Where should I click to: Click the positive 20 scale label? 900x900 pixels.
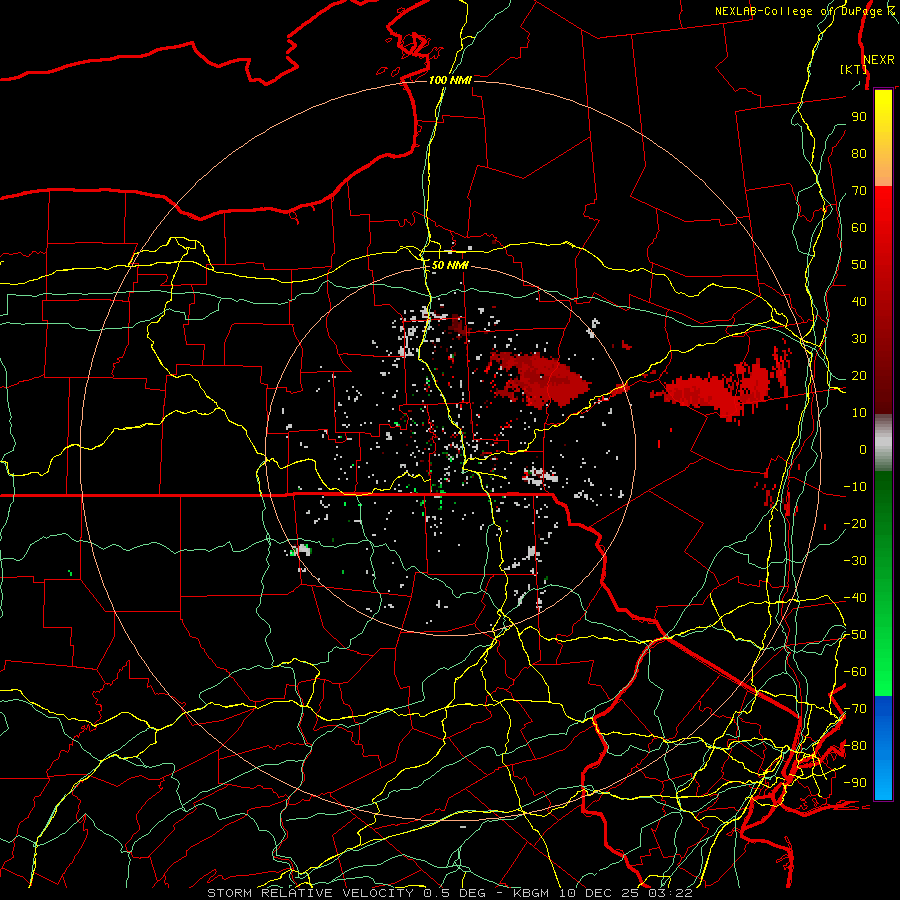pyautogui.click(x=859, y=375)
